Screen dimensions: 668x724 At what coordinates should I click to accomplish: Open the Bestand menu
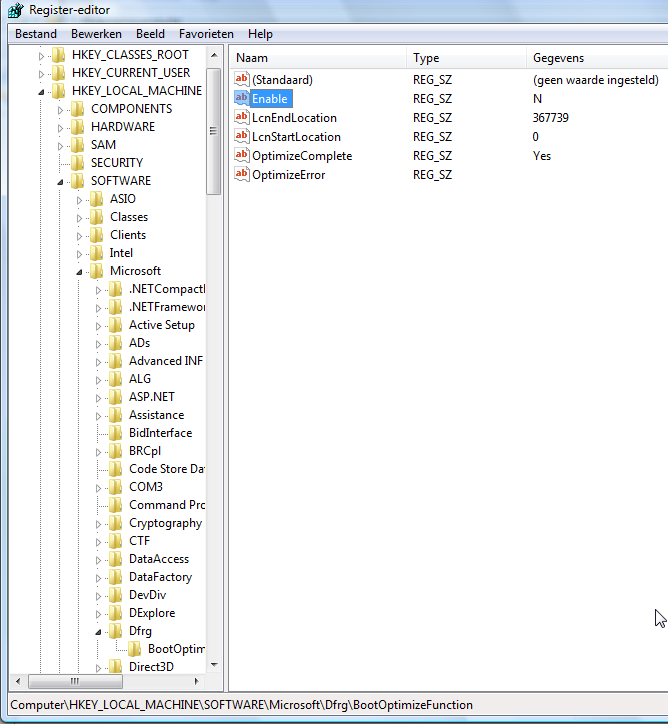pos(36,34)
